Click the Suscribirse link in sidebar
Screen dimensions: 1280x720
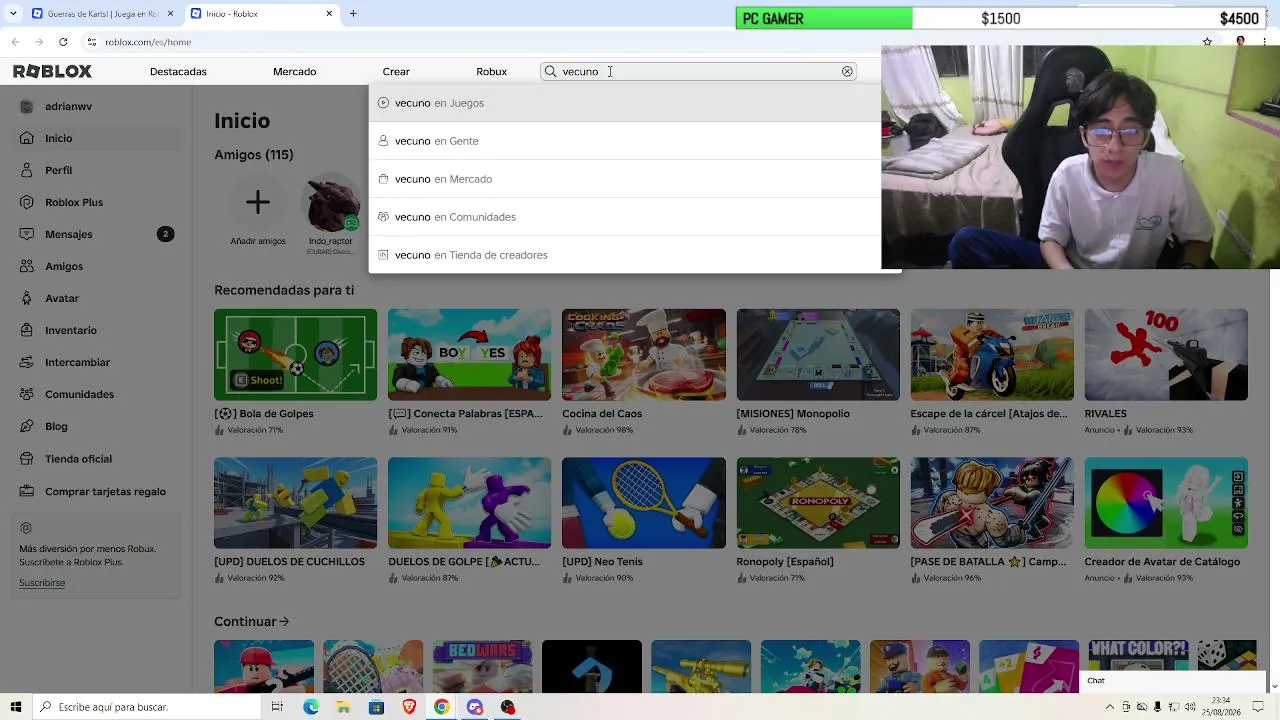click(42, 583)
